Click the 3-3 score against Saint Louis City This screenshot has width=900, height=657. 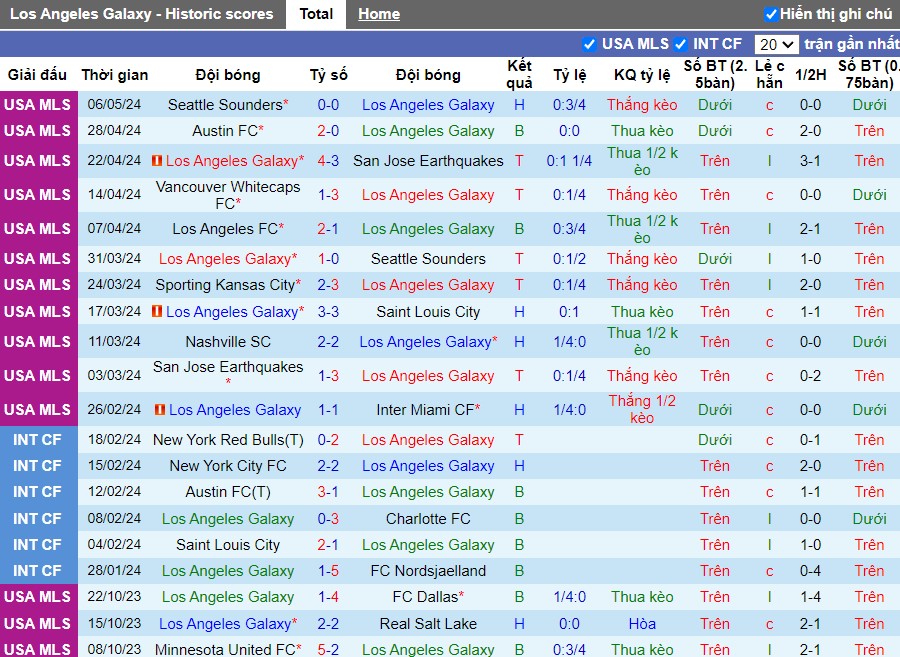pos(328,312)
